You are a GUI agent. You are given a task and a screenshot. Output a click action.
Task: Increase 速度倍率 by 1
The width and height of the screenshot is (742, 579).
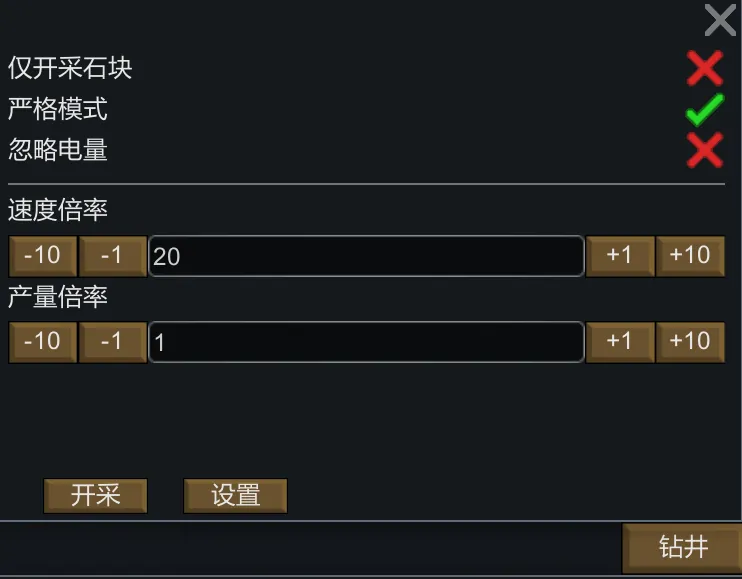coord(620,256)
